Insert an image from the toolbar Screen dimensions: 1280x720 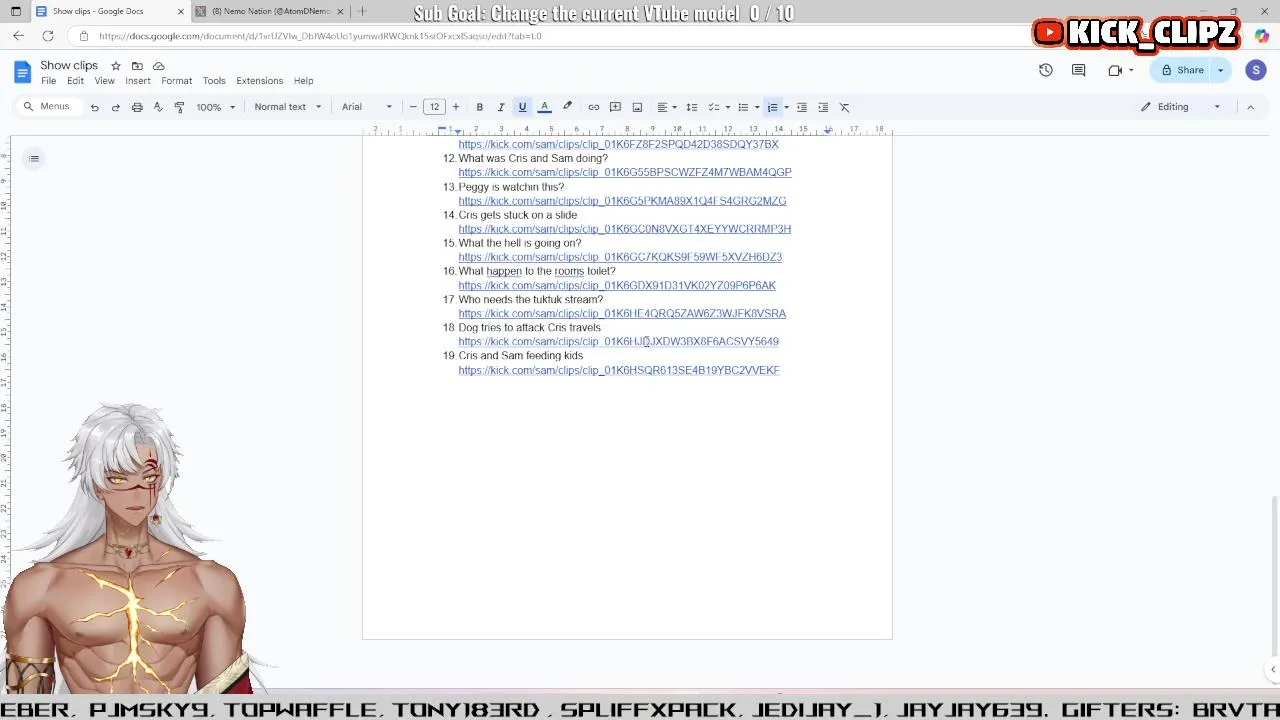[637, 107]
